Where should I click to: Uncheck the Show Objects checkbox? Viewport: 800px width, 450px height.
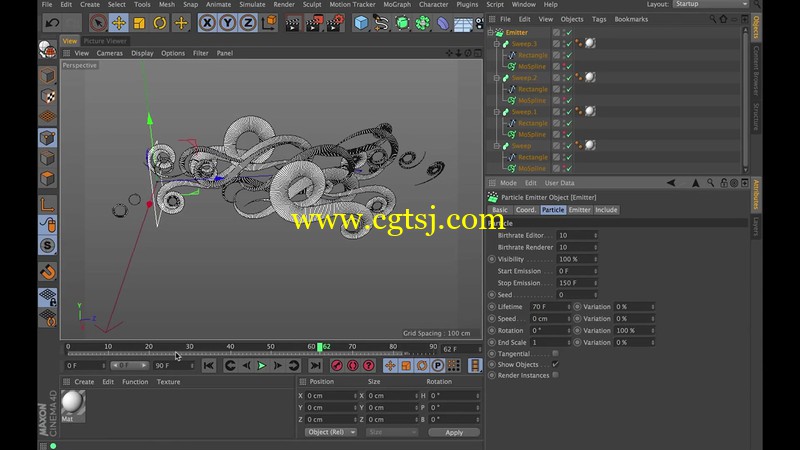[555, 364]
